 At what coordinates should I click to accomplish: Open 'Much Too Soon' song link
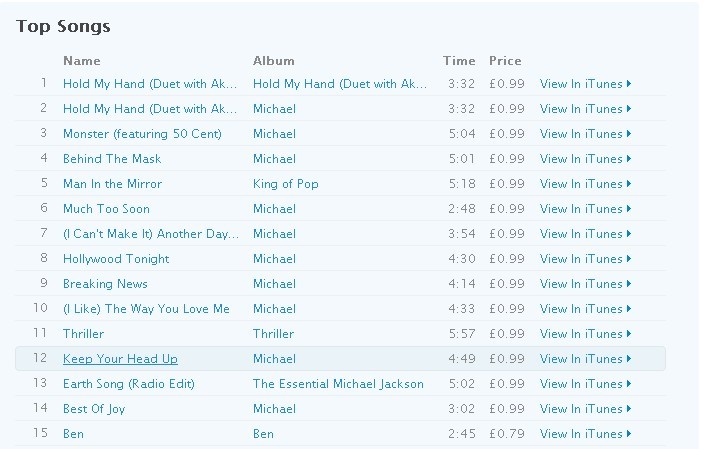click(107, 209)
